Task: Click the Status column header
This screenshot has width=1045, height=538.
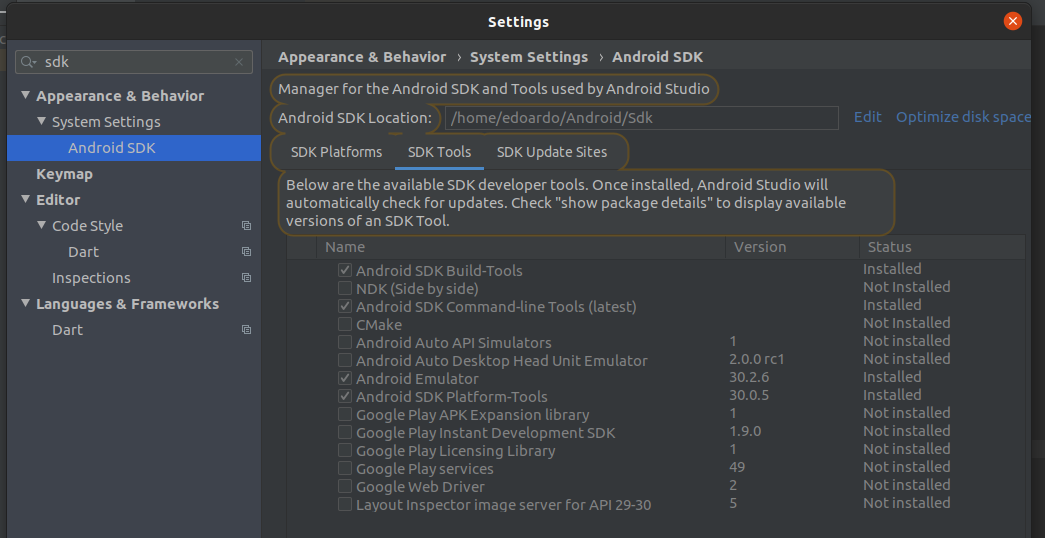Action: pyautogui.click(x=942, y=247)
